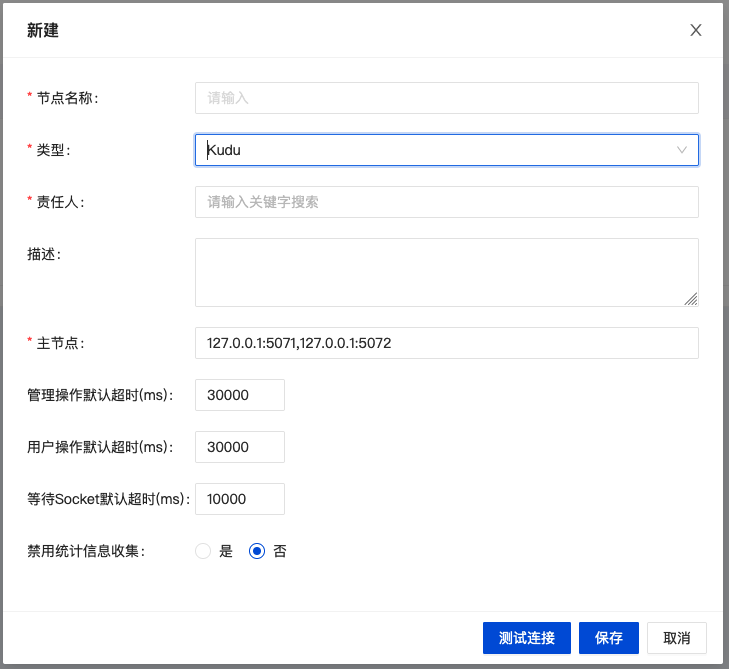
Task: Select 否 radio for 禁用统计信息收集
Action: [257, 551]
